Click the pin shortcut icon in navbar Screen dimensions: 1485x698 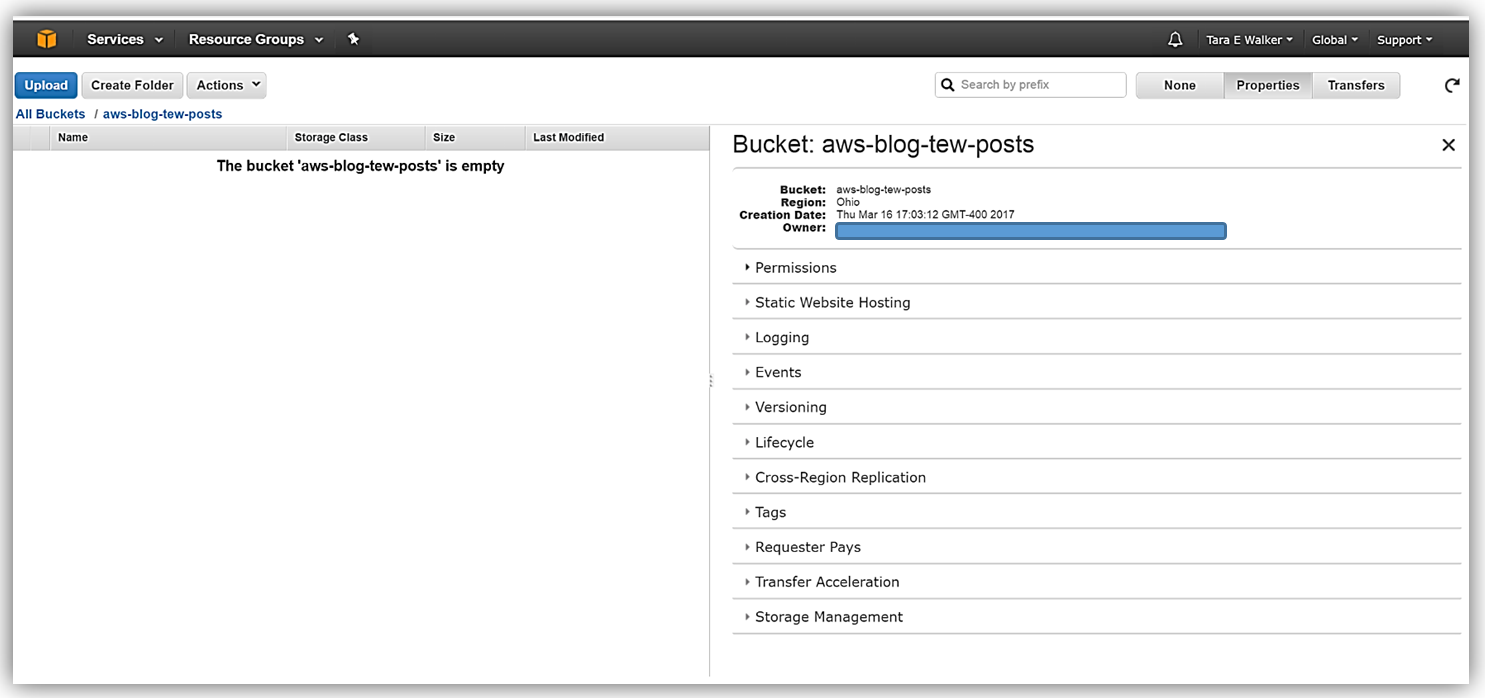tap(353, 39)
